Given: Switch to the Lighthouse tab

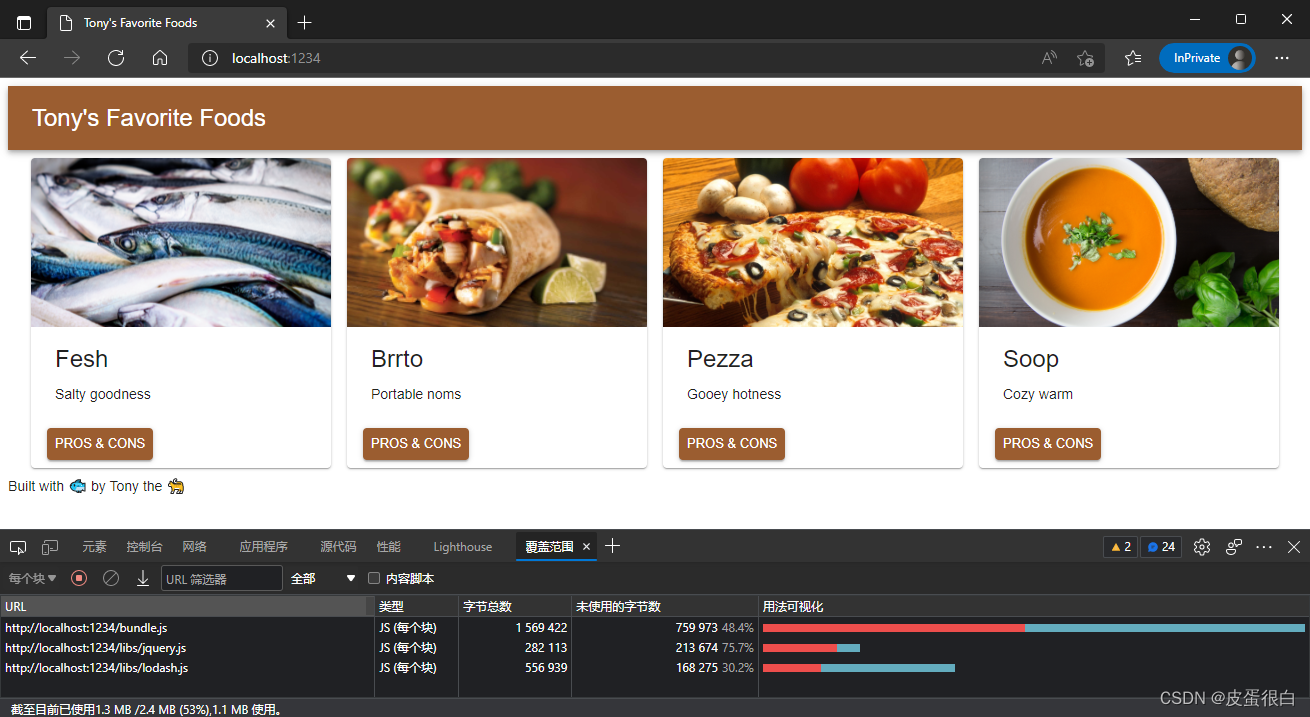Looking at the screenshot, I should (462, 547).
